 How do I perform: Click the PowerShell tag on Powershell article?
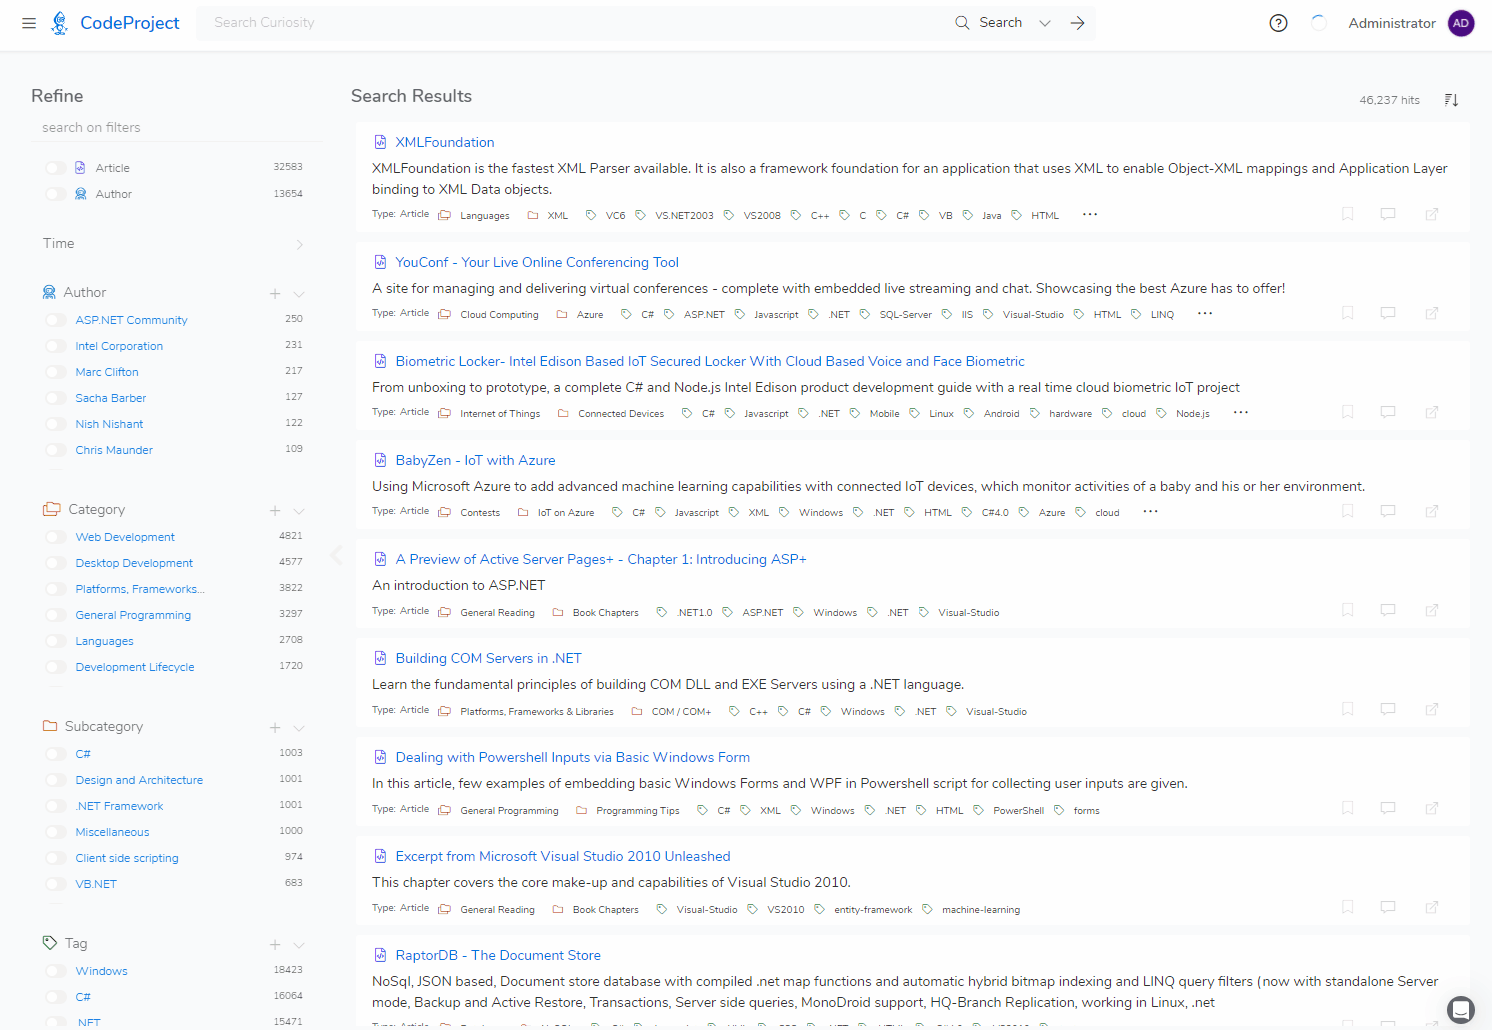pos(1018,811)
